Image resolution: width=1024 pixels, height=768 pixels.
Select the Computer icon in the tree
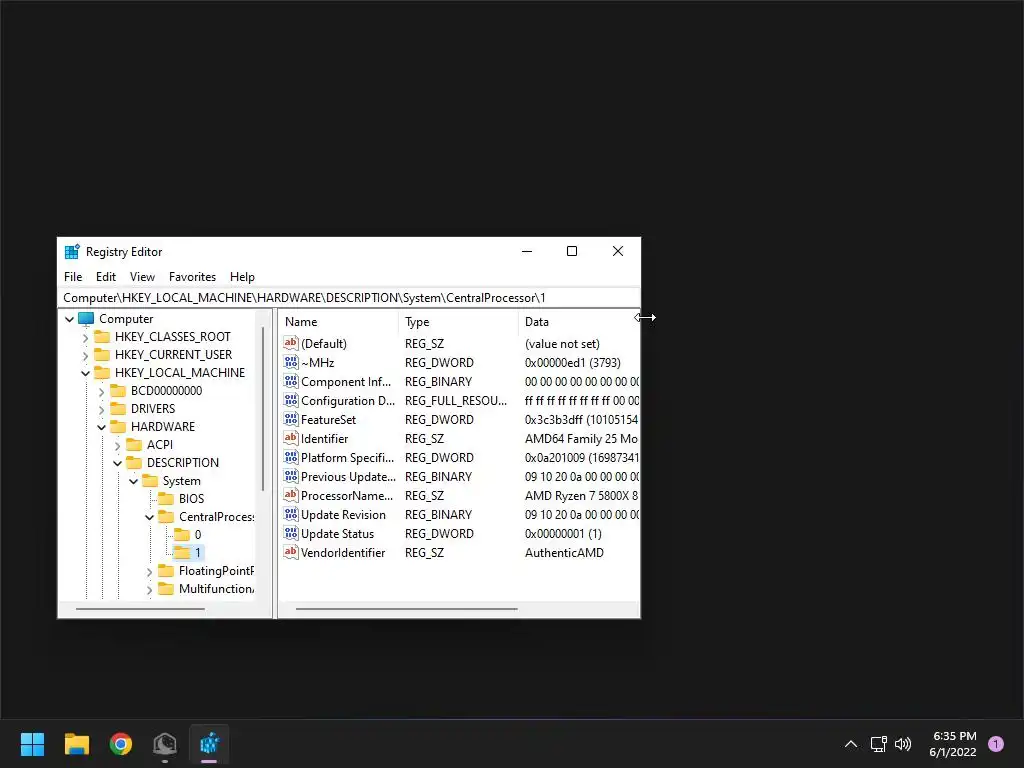(86, 319)
